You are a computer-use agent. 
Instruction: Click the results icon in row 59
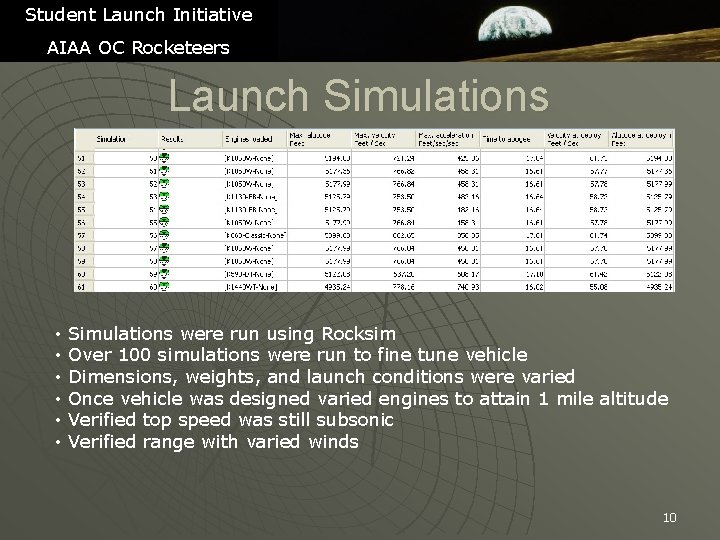pos(164,261)
